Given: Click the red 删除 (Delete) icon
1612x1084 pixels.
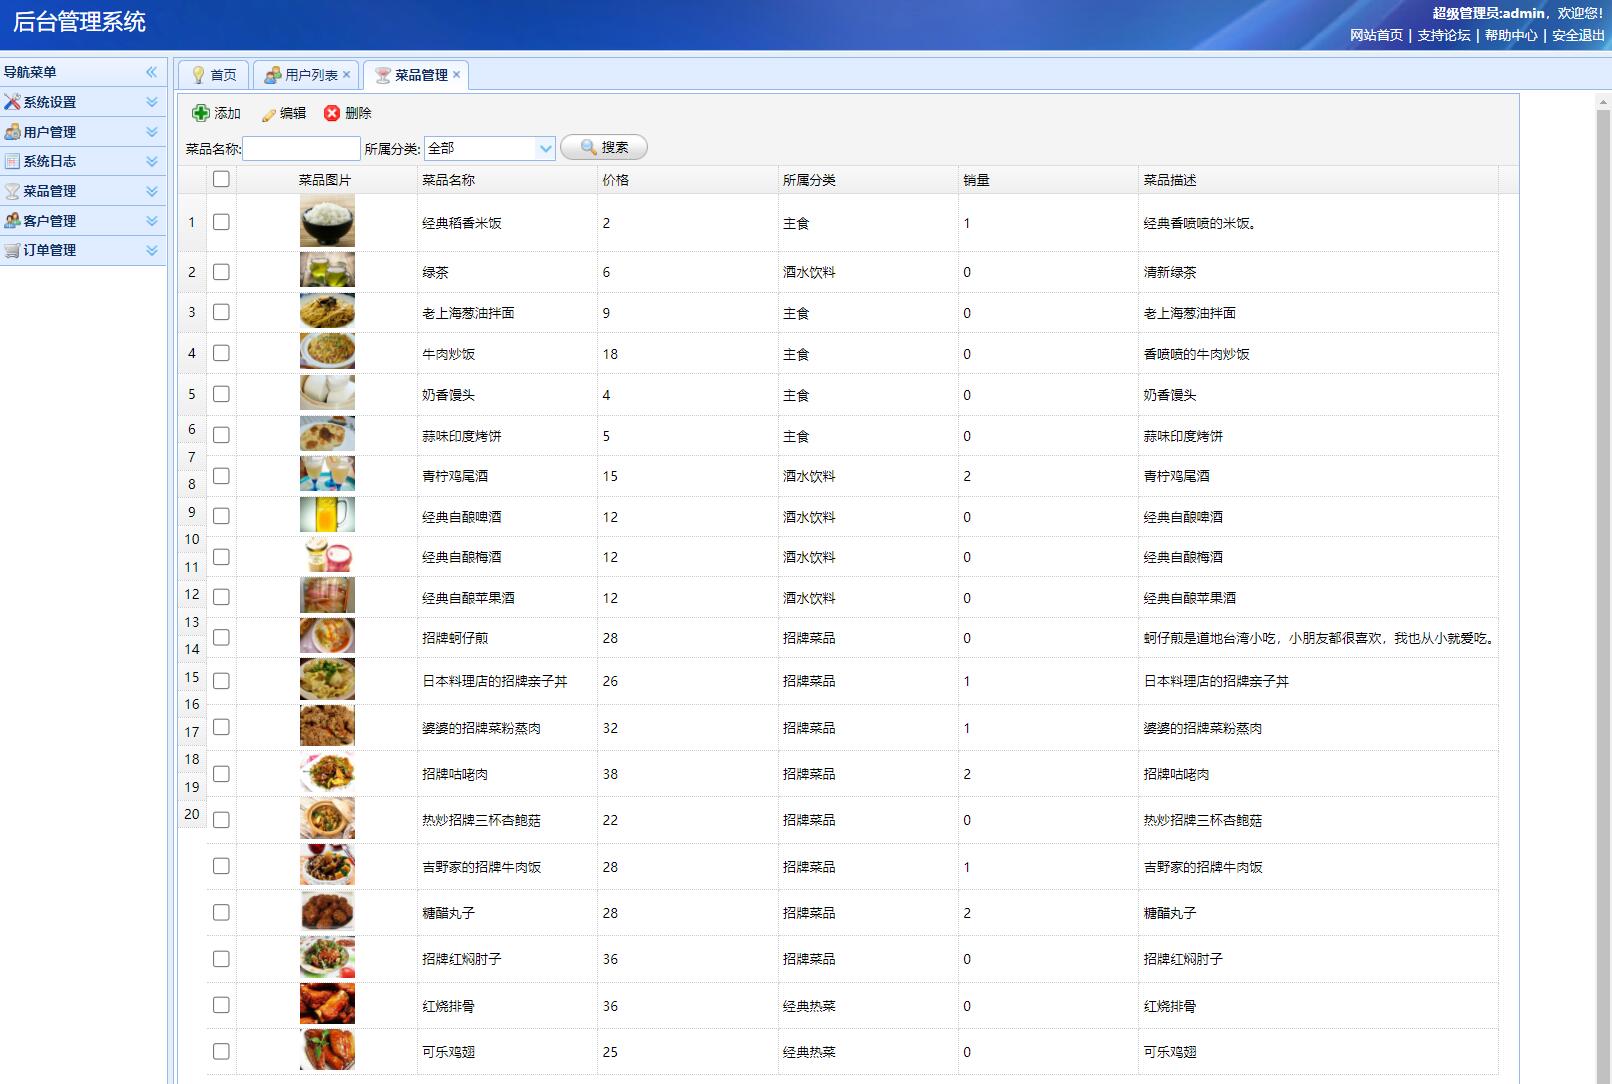Looking at the screenshot, I should tap(331, 113).
